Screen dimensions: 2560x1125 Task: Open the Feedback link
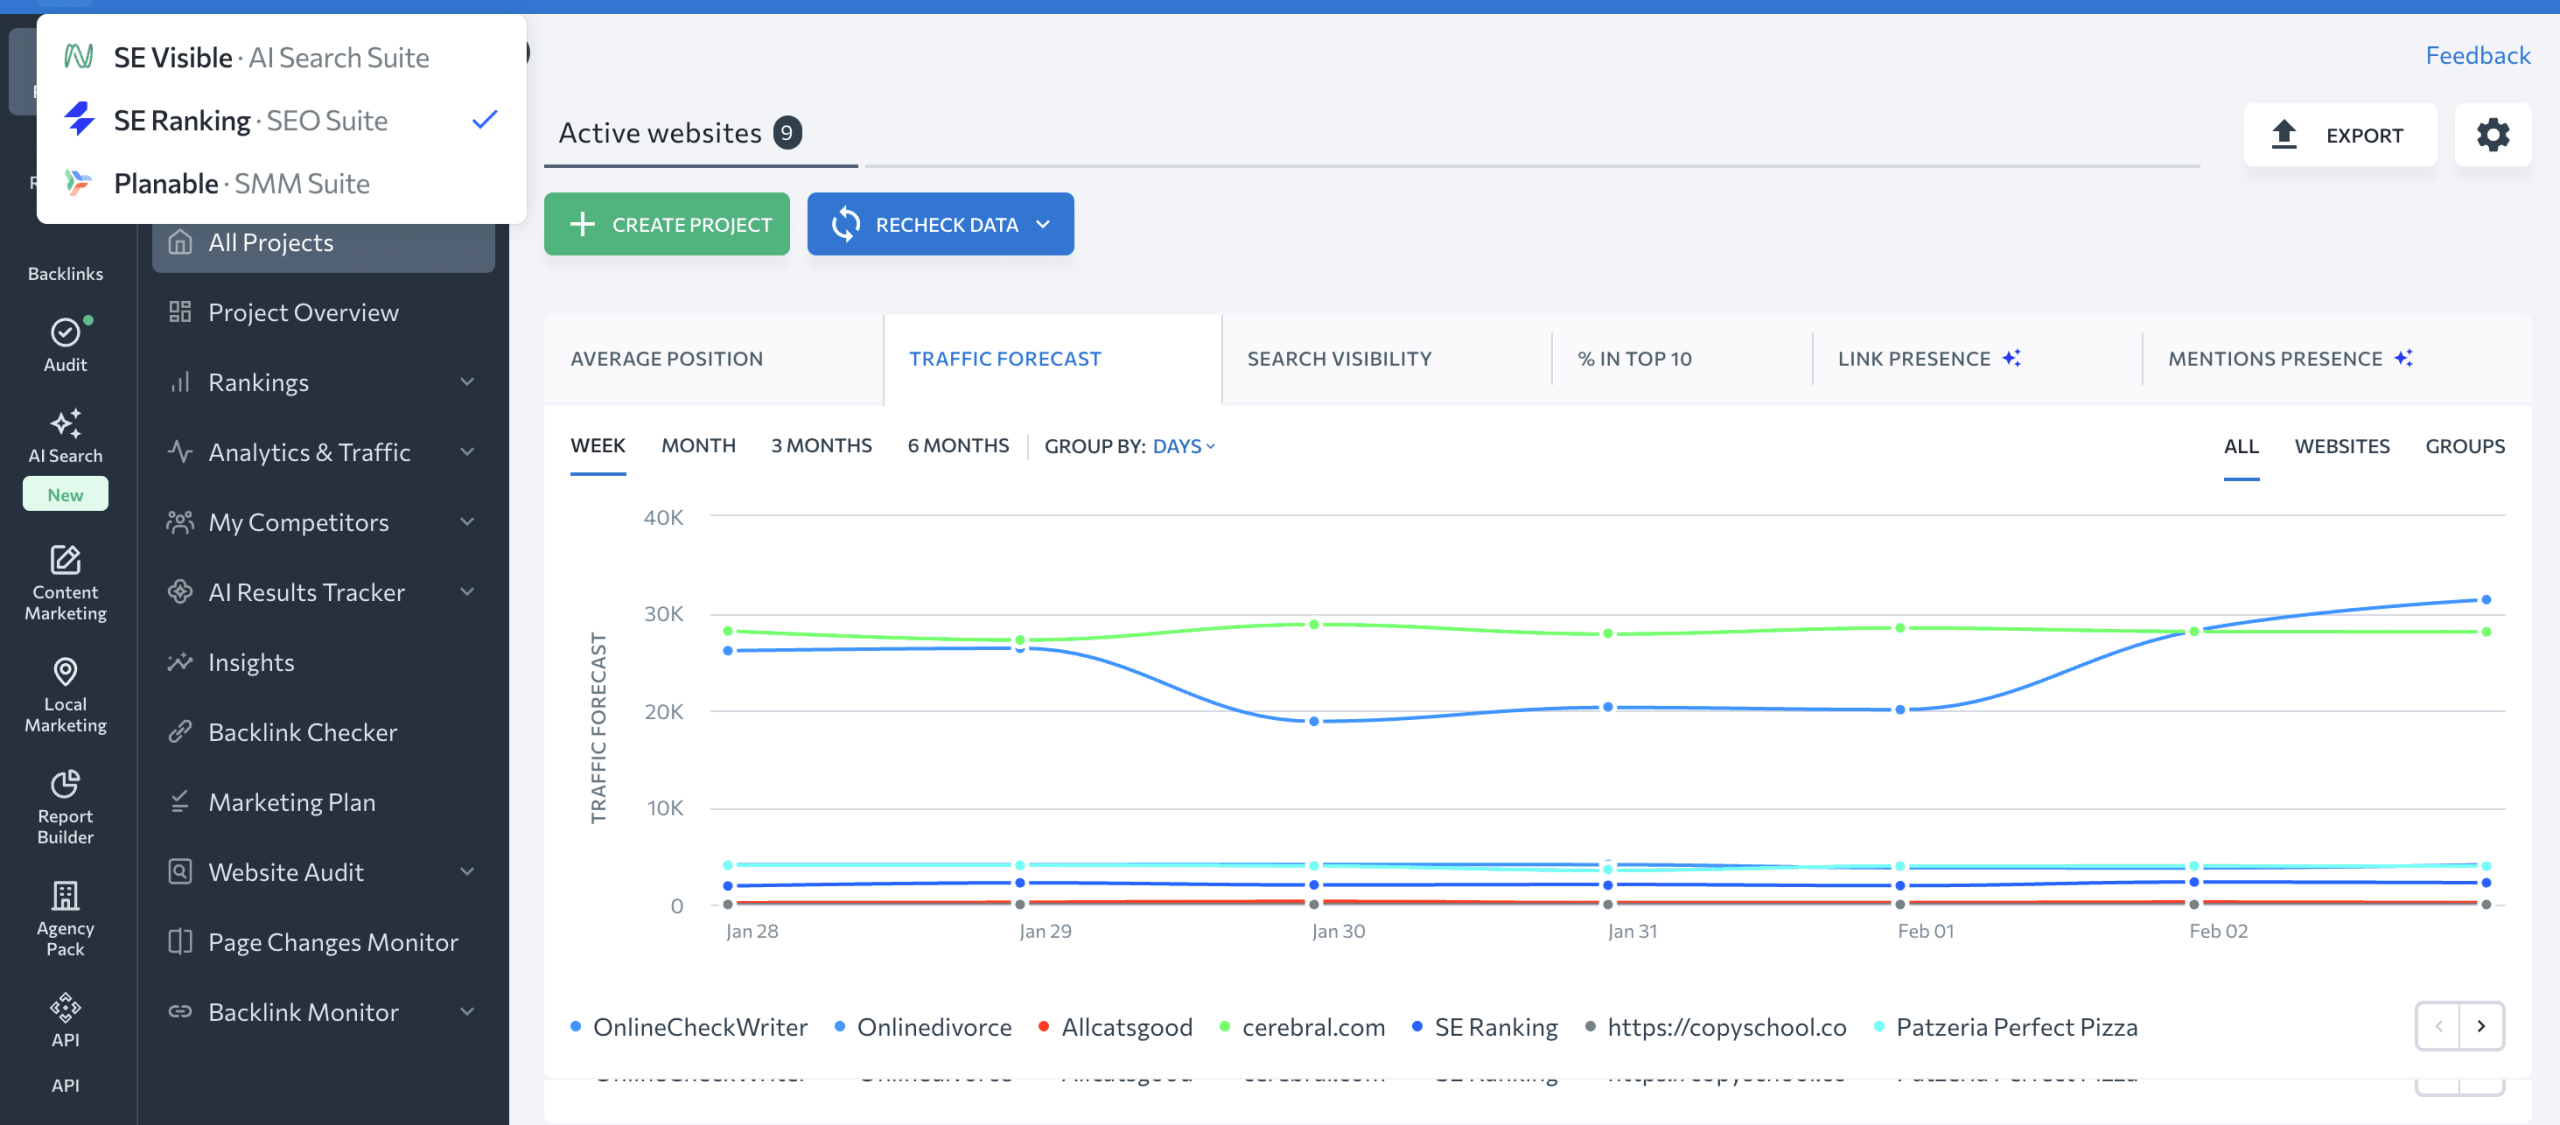(x=2477, y=56)
